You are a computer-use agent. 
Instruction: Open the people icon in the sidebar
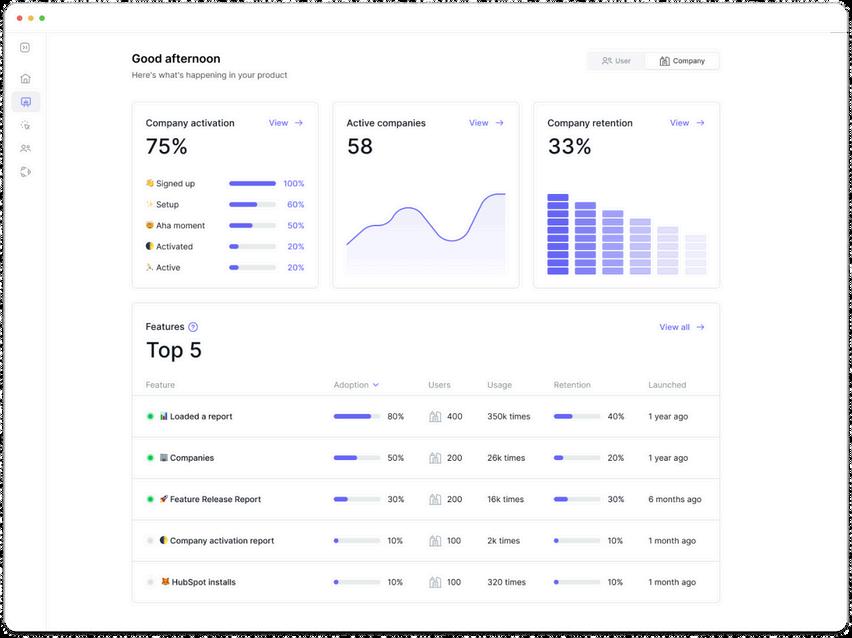click(25, 148)
